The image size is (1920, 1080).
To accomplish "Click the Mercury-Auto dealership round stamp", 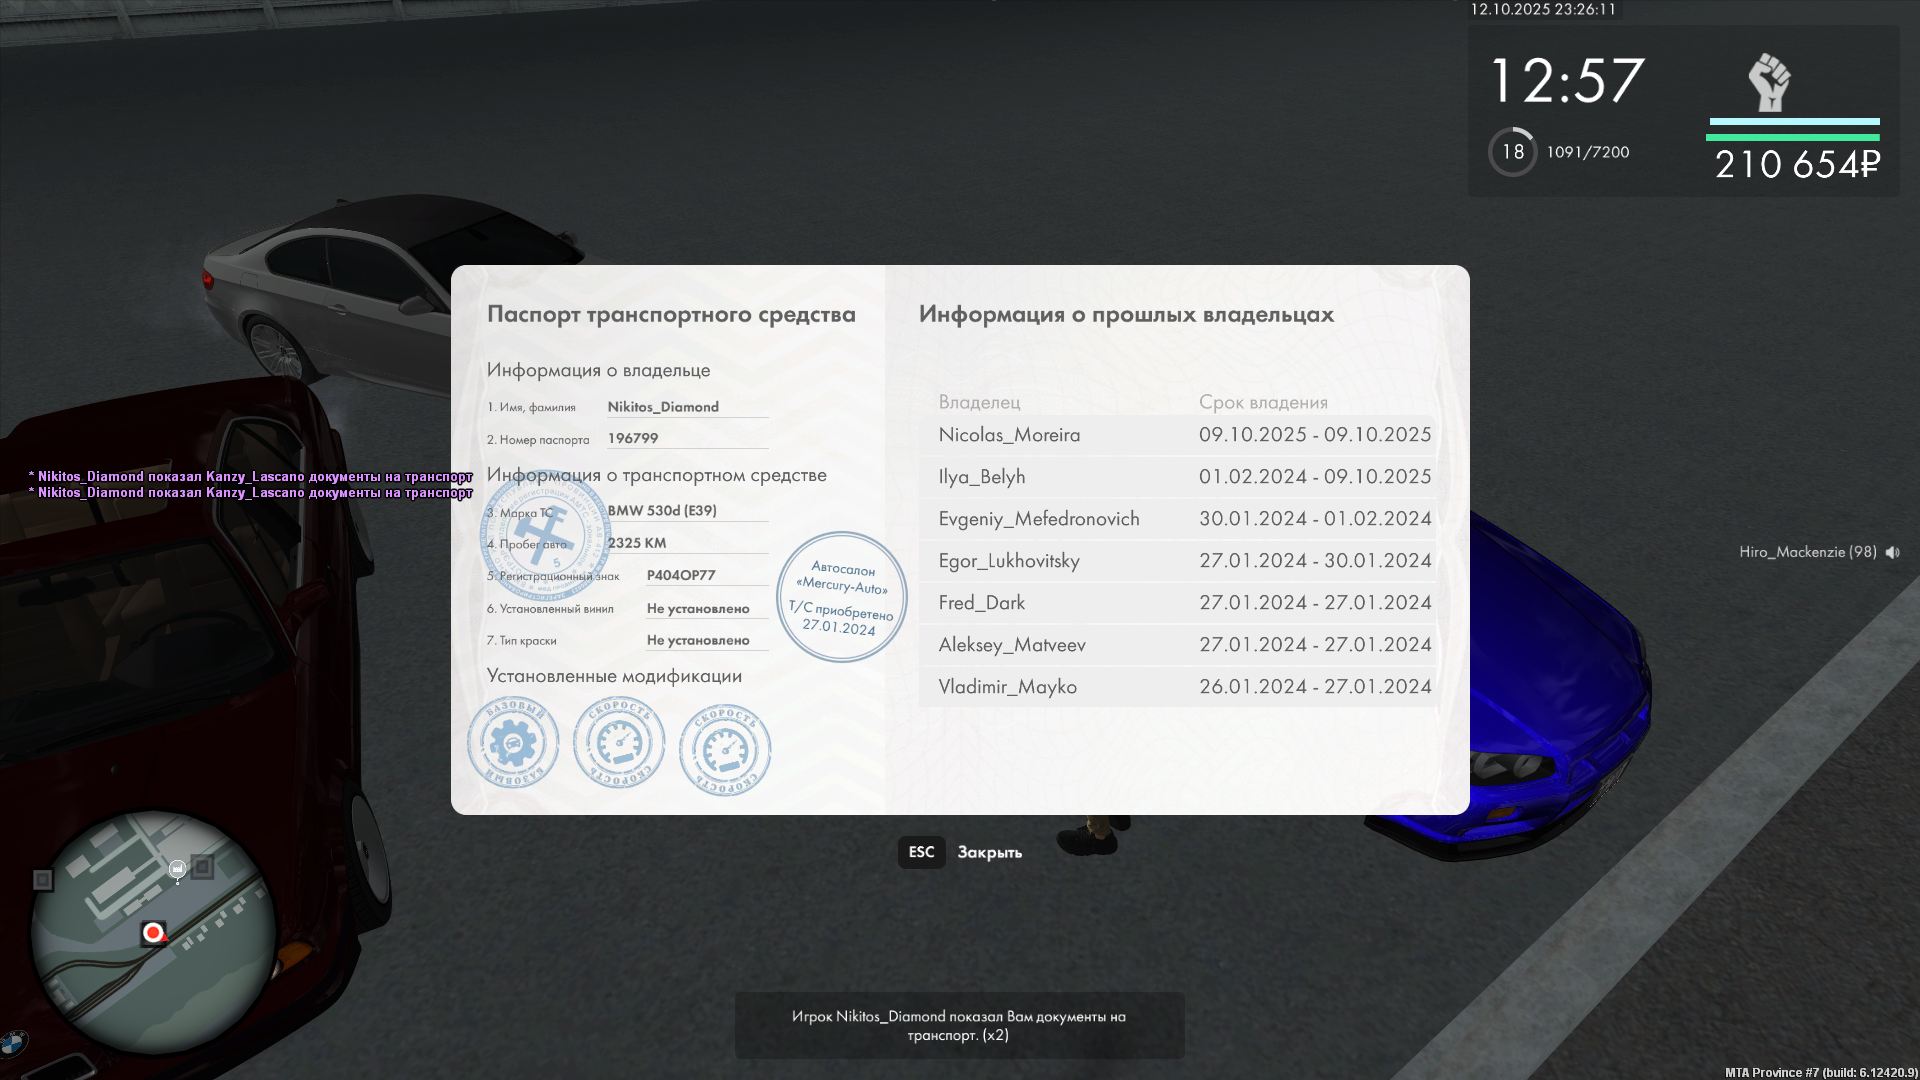I will (841, 597).
